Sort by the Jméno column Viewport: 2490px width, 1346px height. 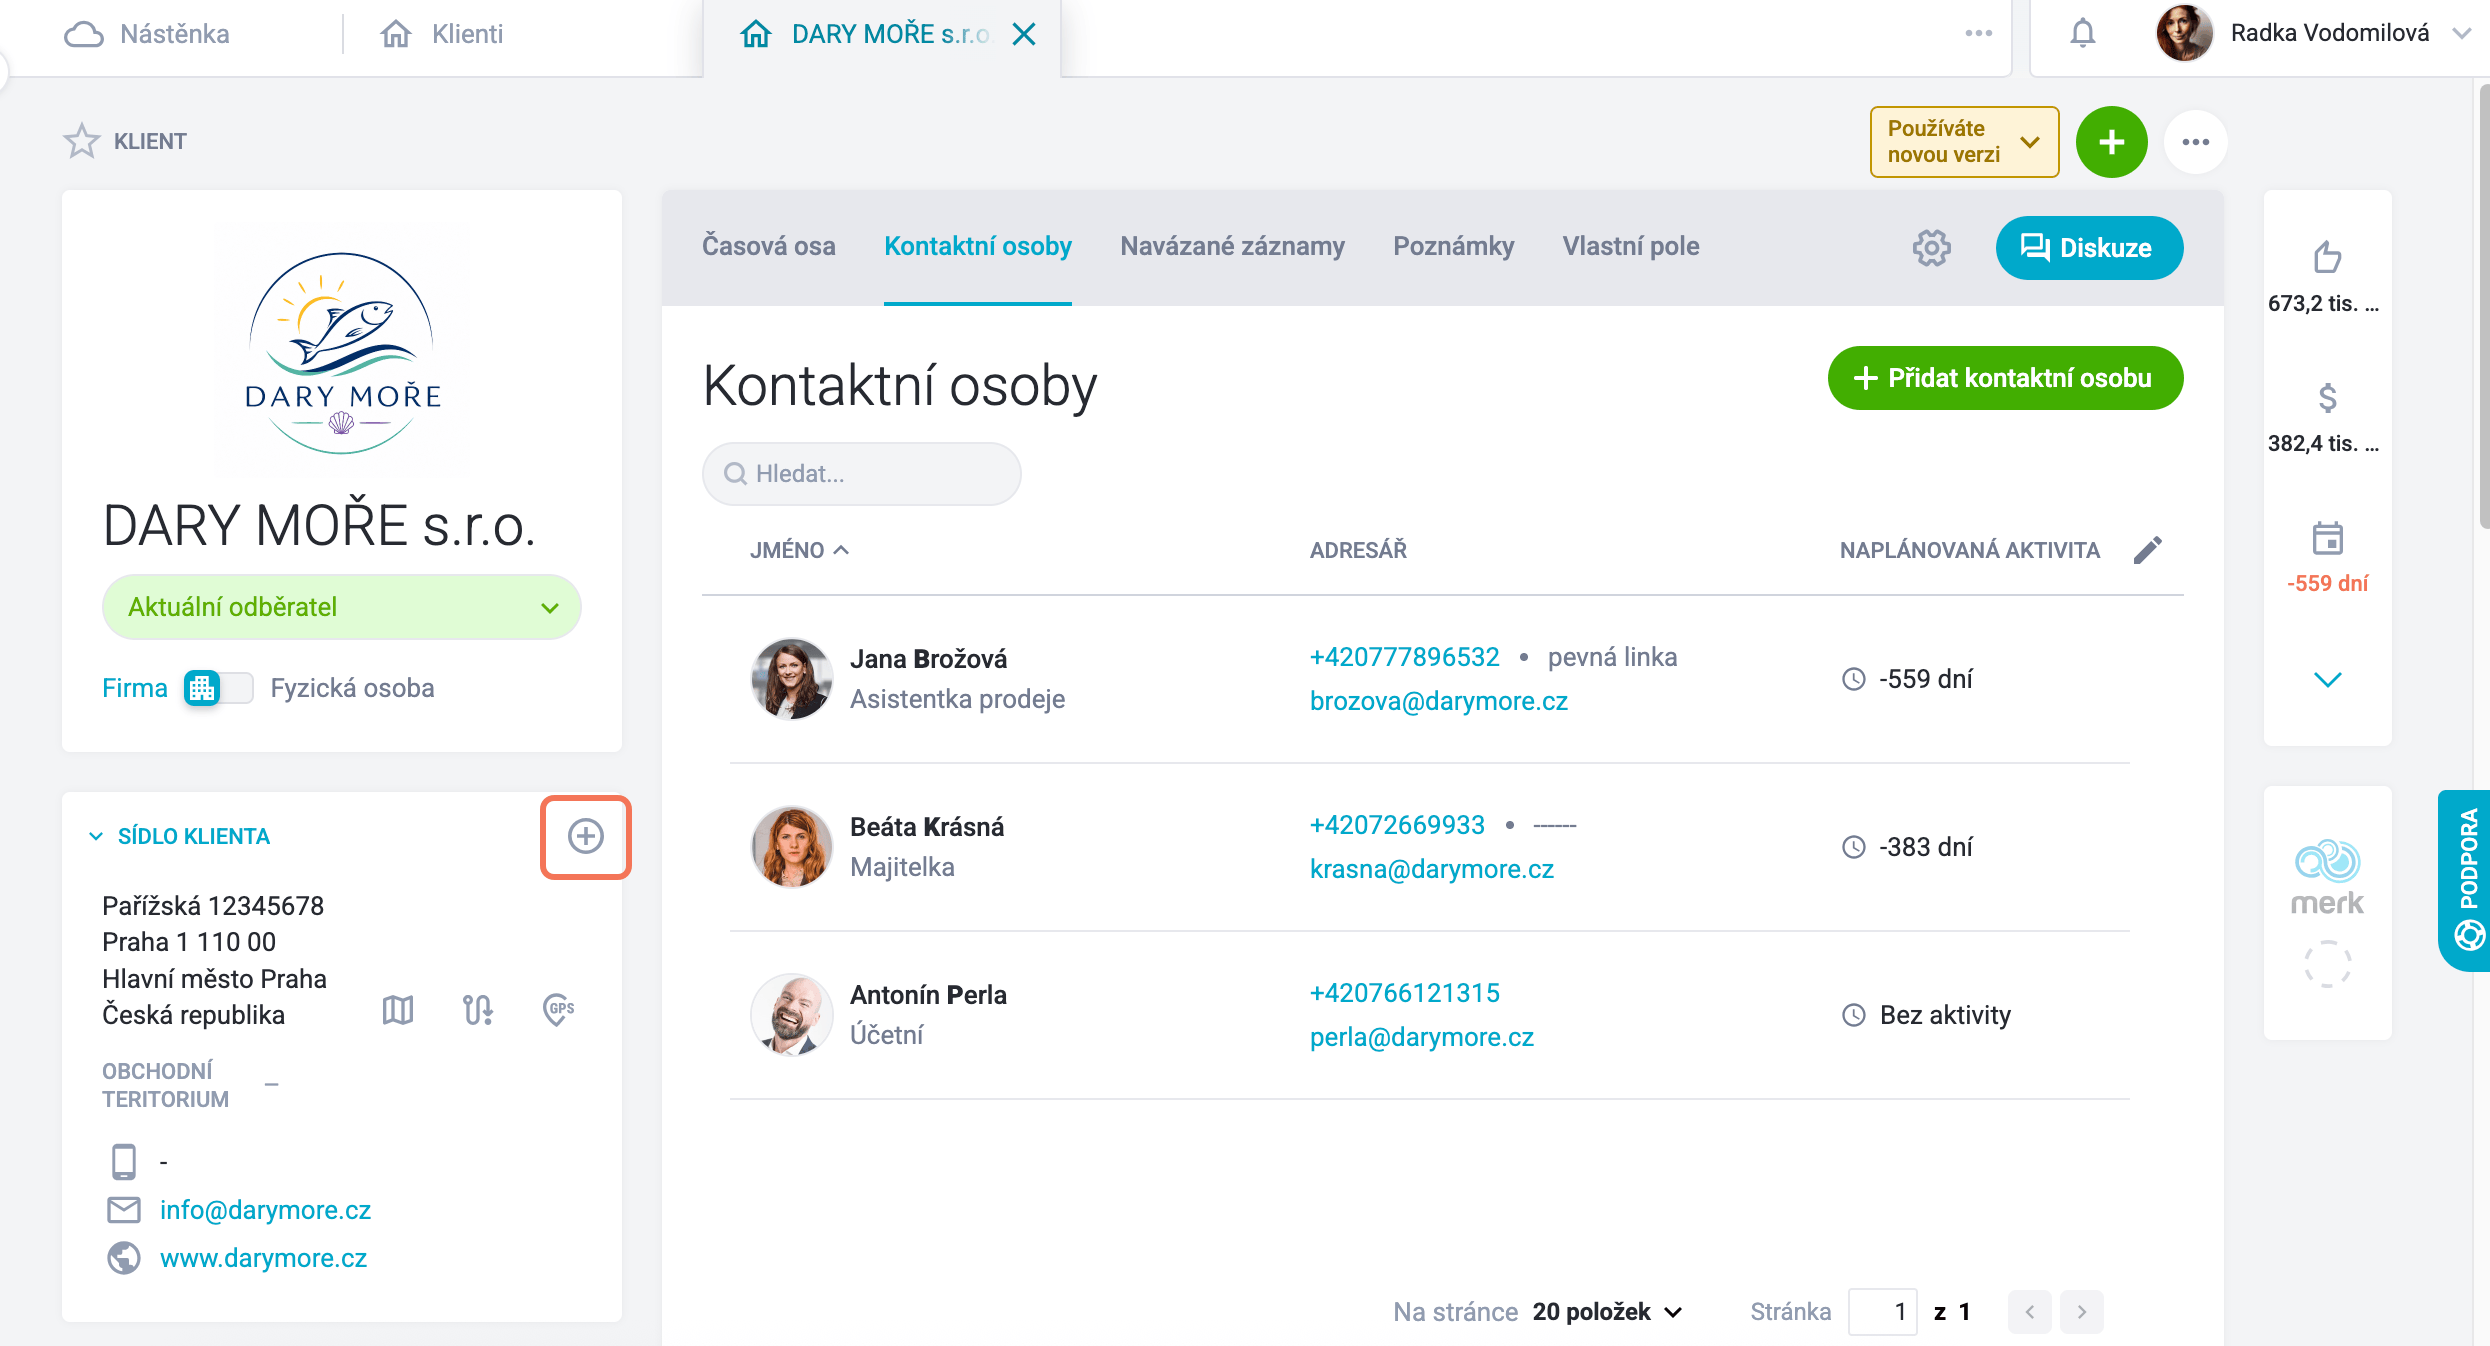(x=799, y=550)
